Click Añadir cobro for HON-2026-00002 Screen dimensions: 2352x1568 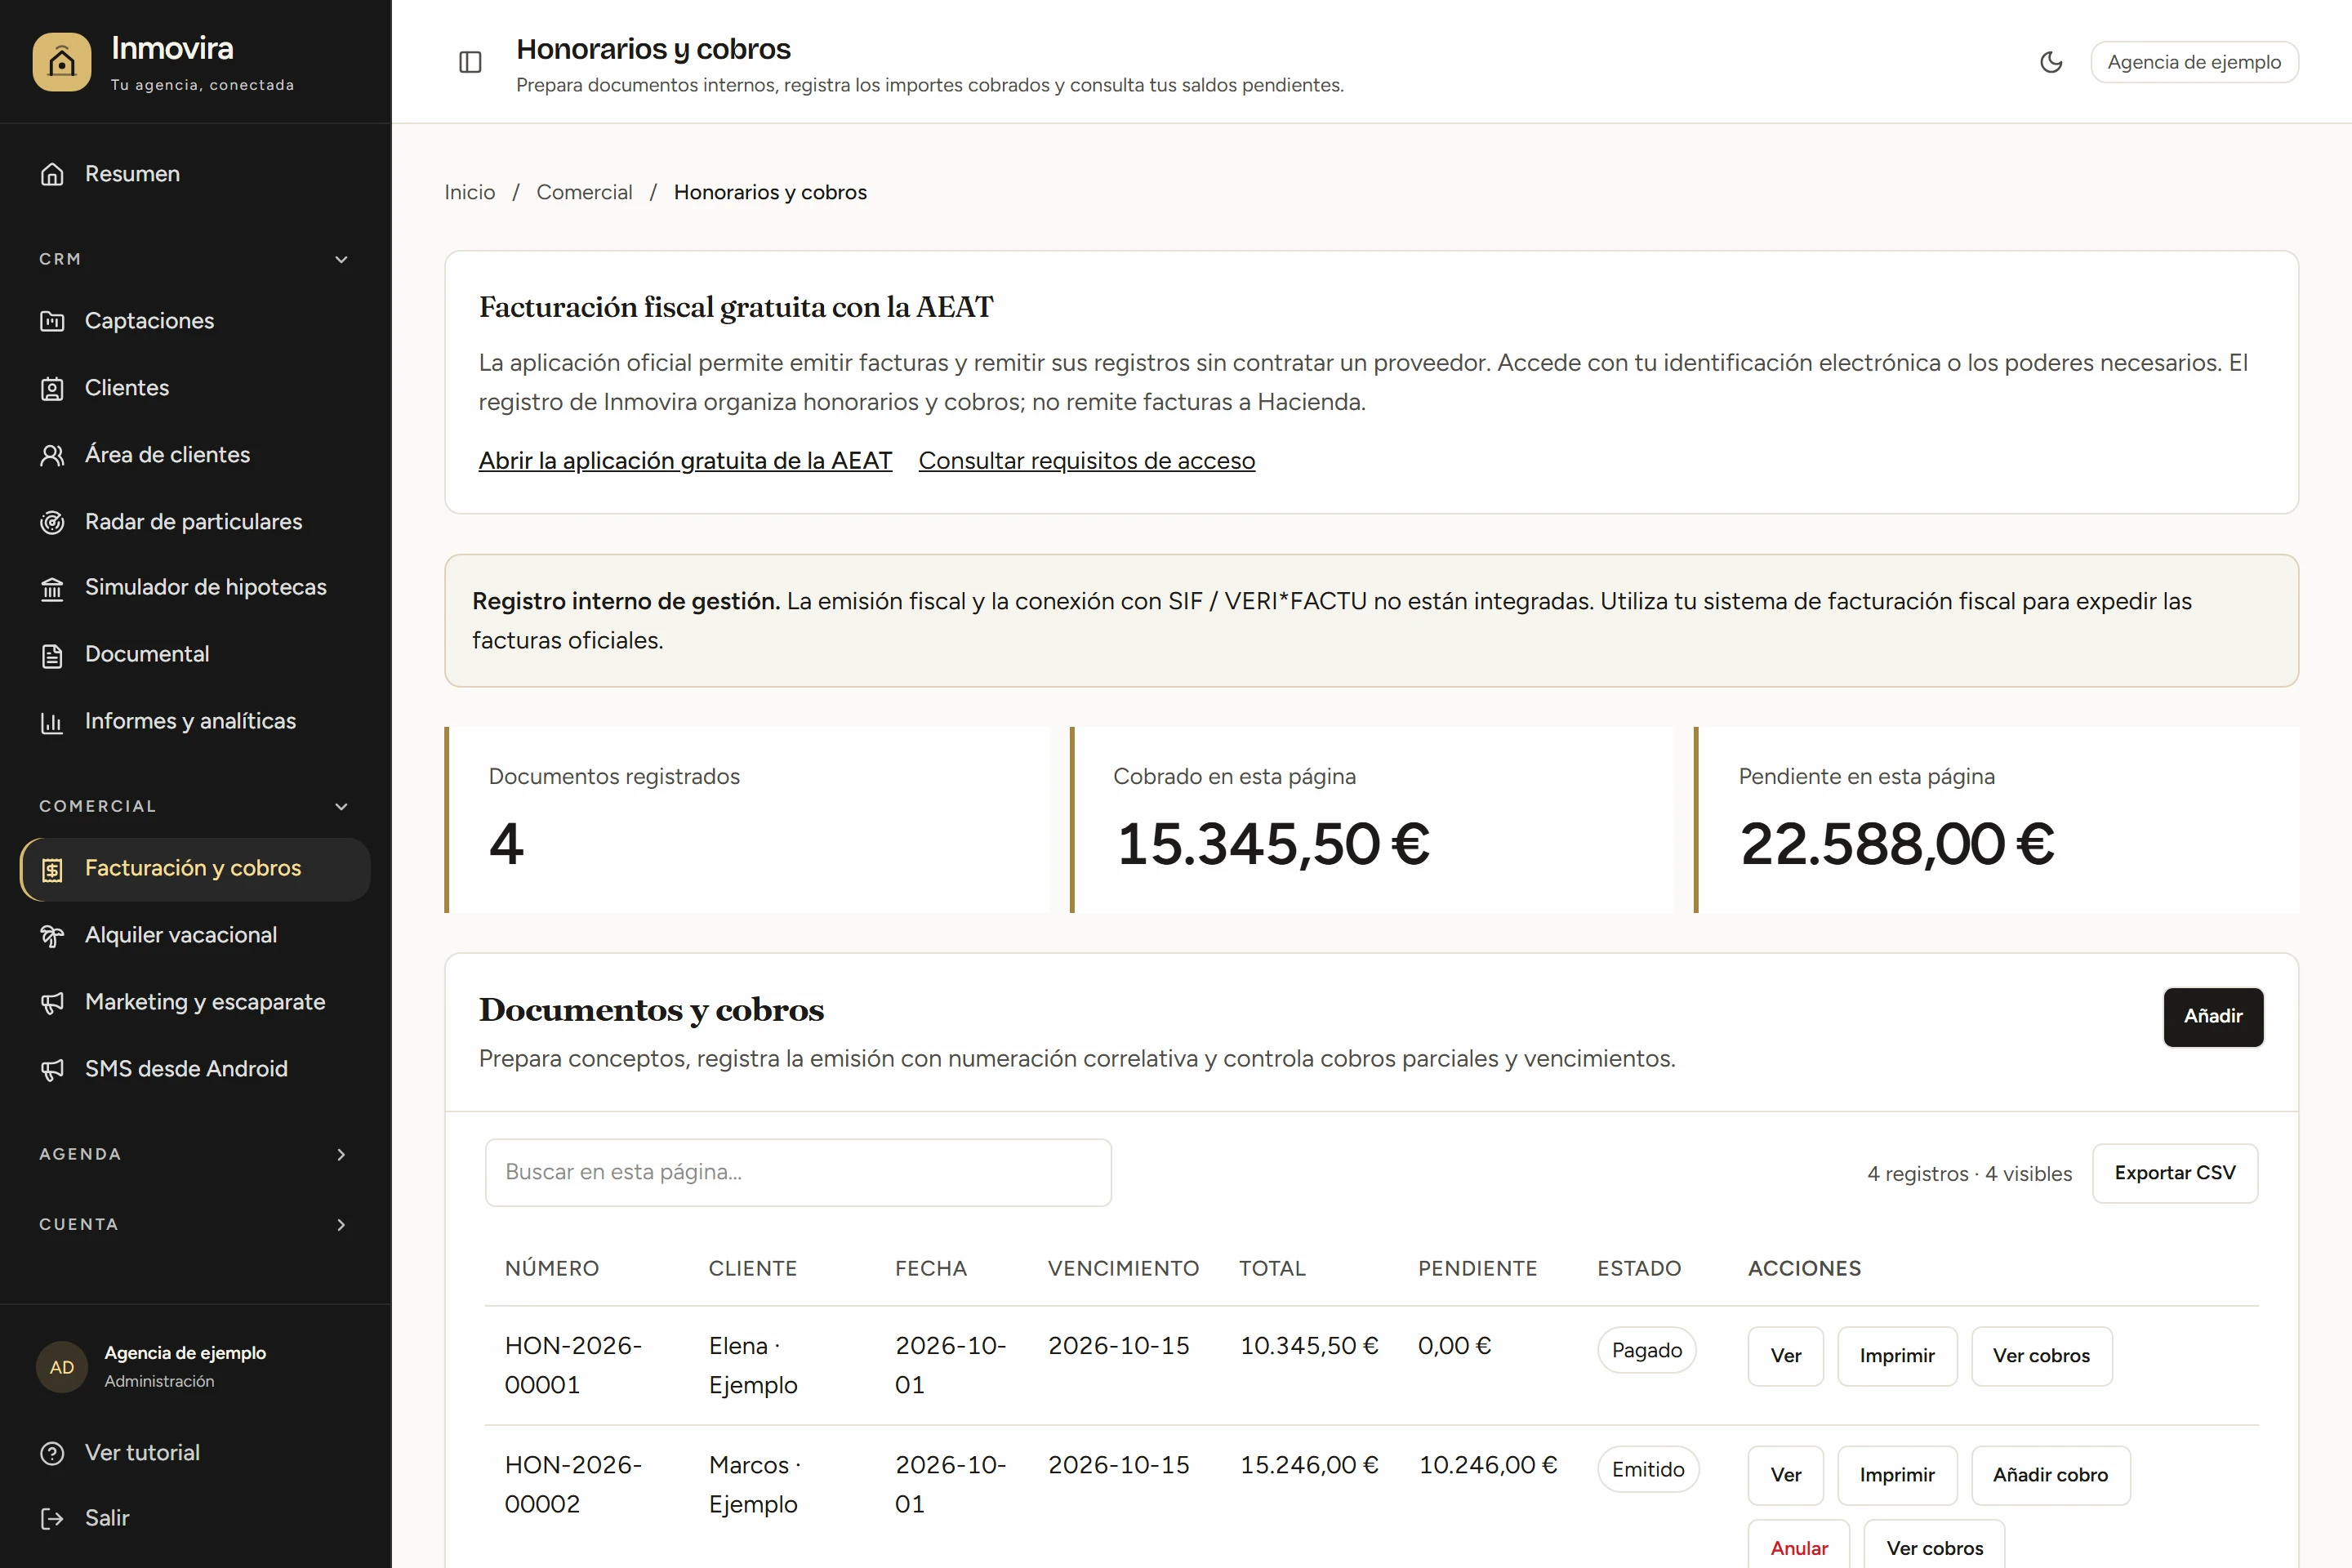tap(2050, 1475)
